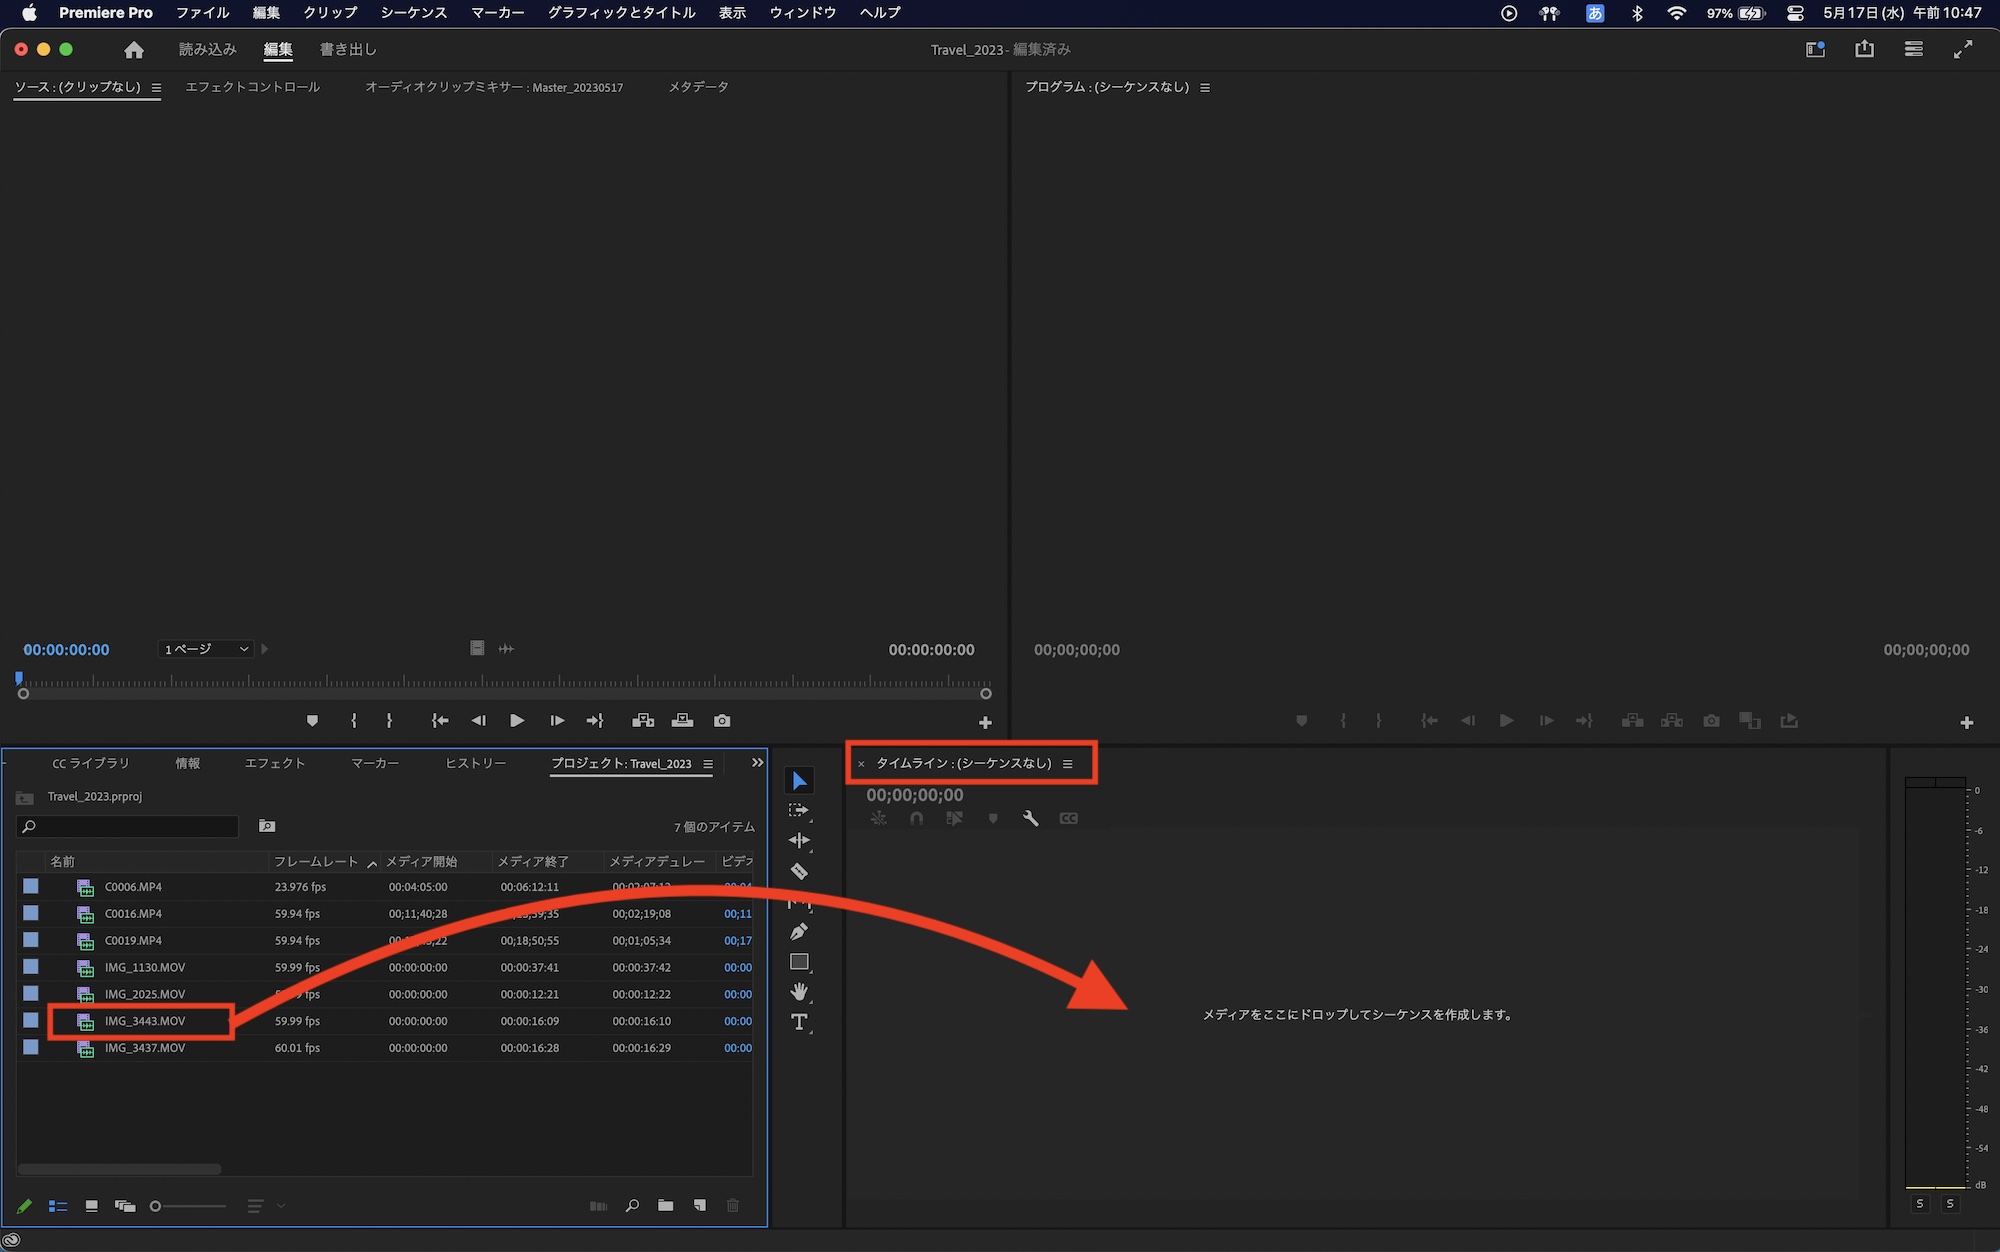Go to 書き出し workspace
The height and width of the screenshot is (1252, 2000).
click(x=348, y=49)
